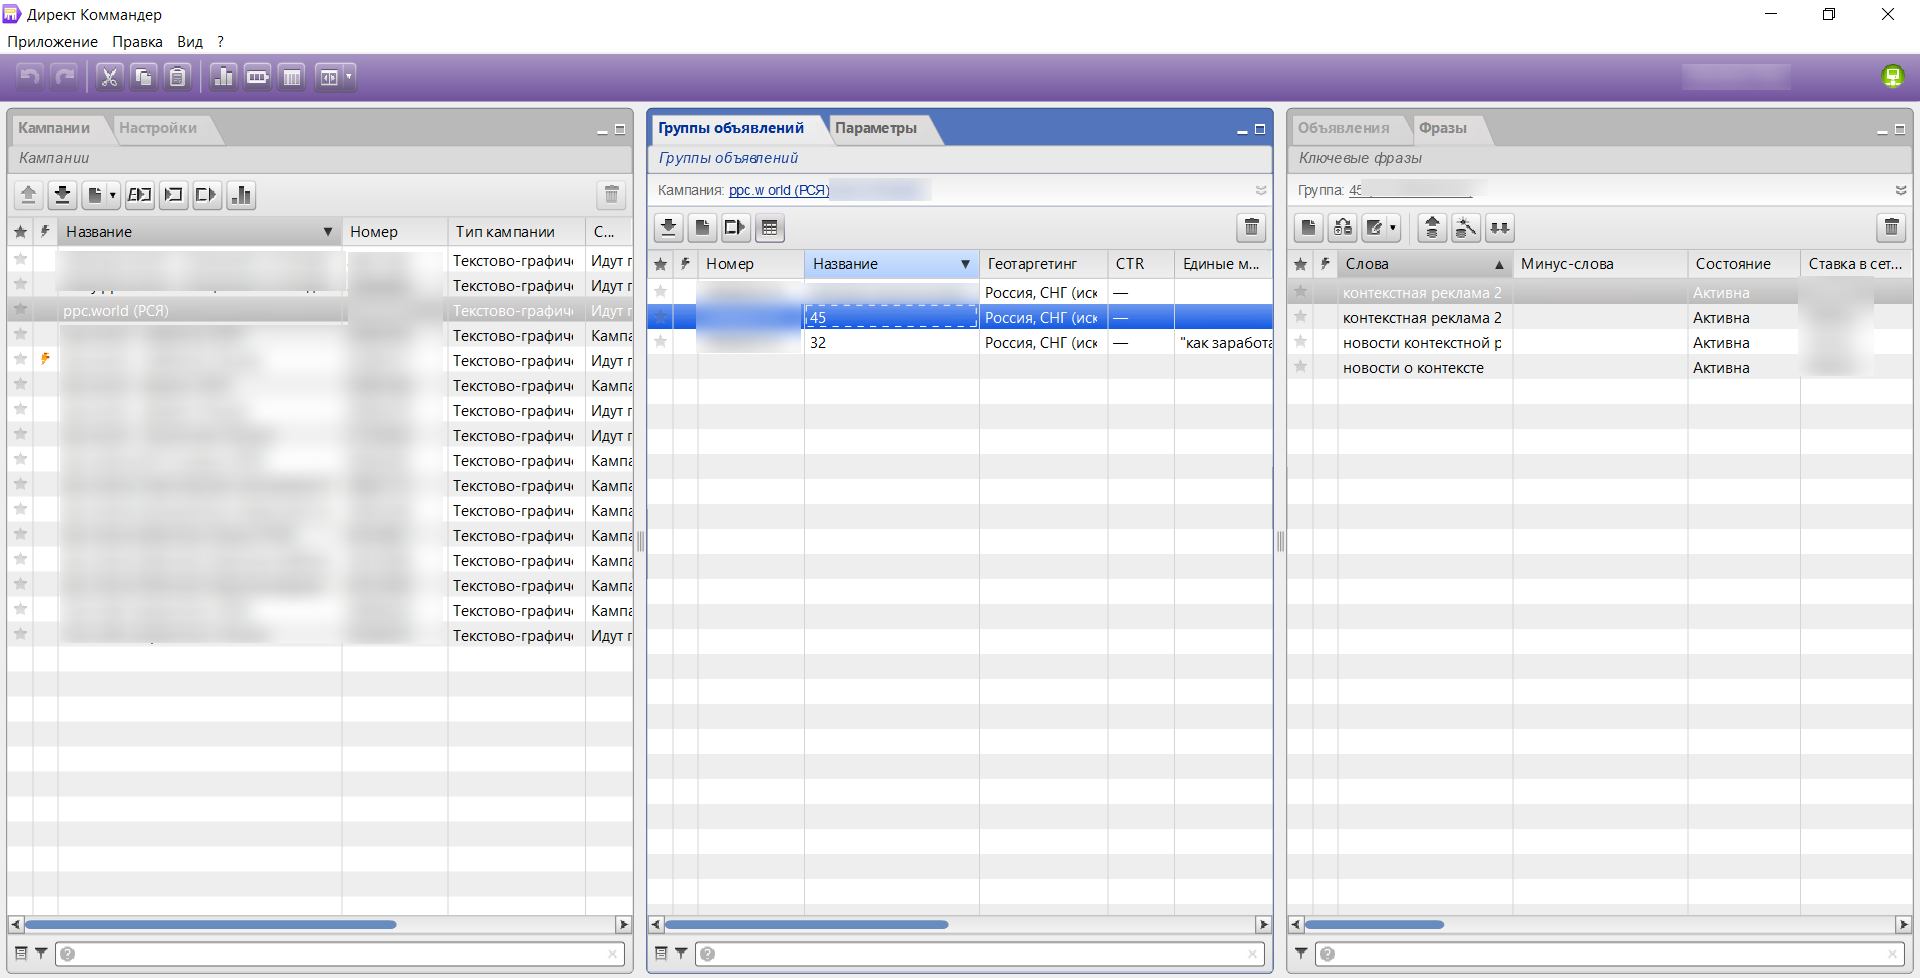
Task: Expand the new campaign dropdown arrow in the Кампании toolbar
Action: click(x=112, y=195)
